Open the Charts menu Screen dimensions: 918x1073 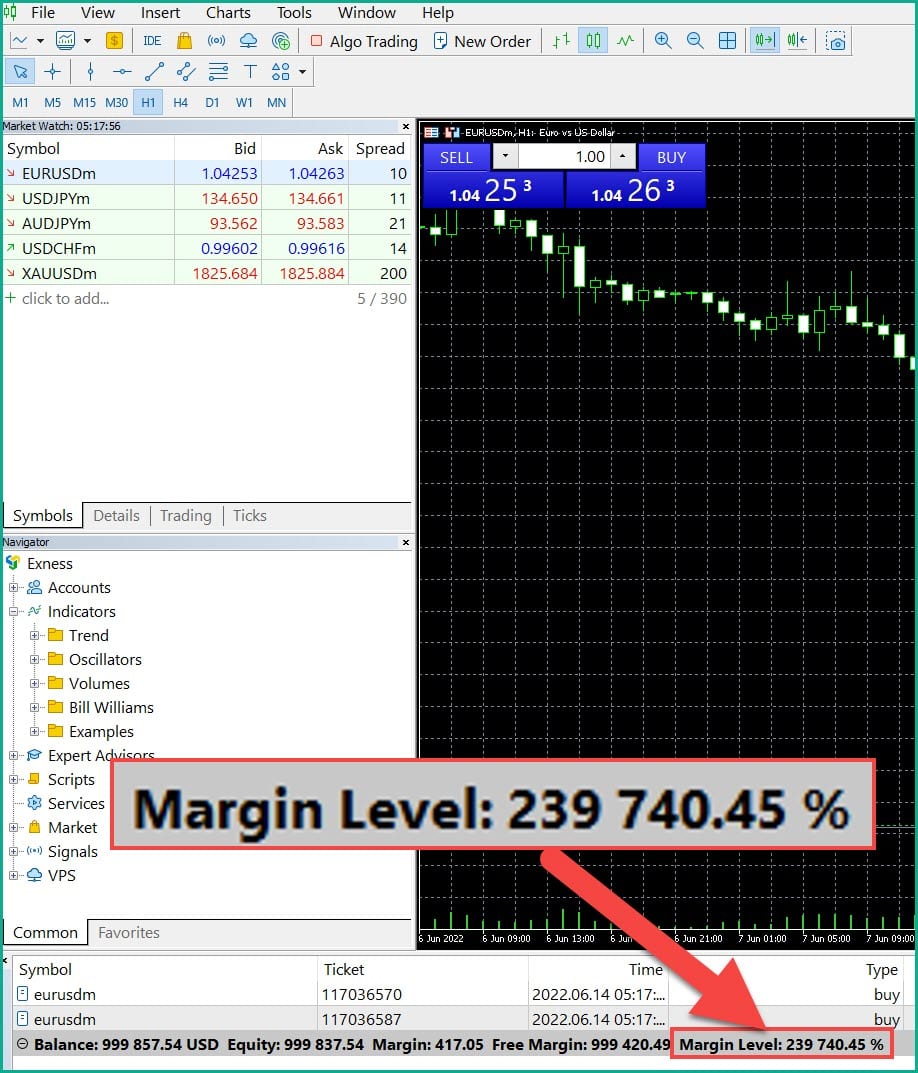click(227, 12)
